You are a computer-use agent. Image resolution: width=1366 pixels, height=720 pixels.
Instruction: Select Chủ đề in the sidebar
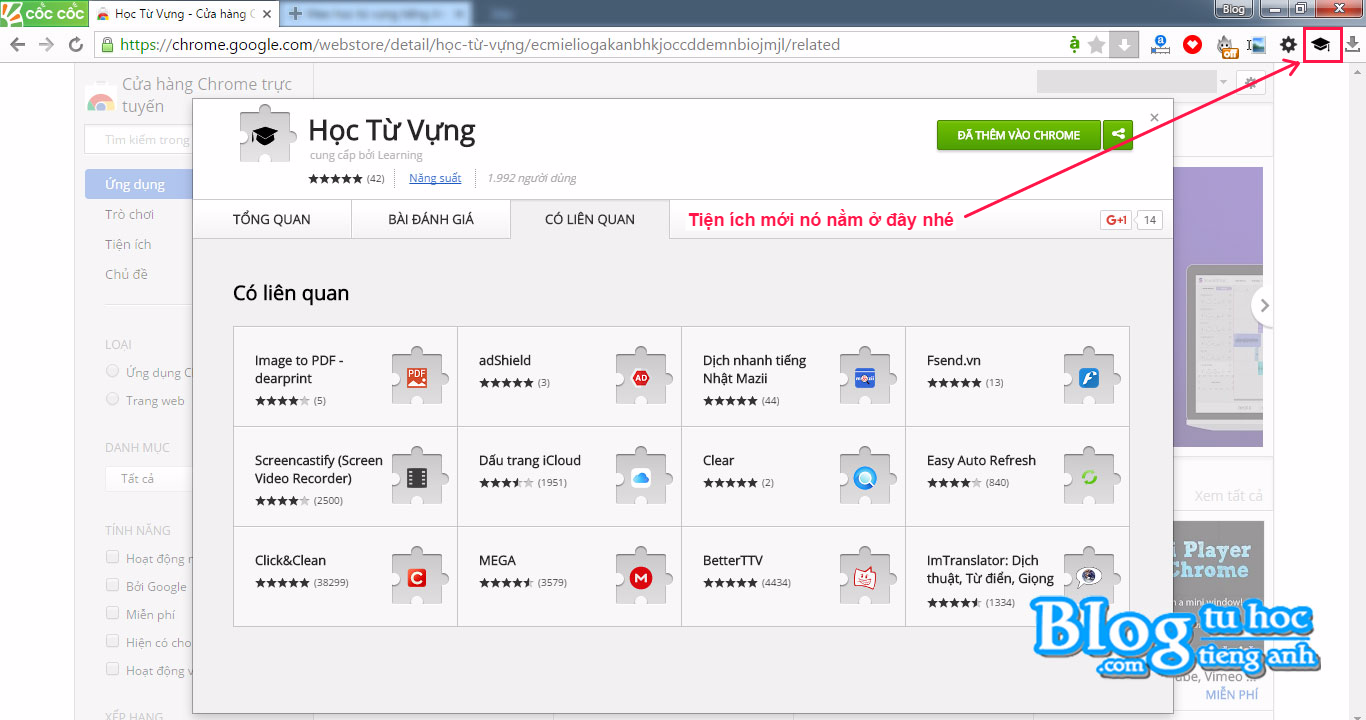(x=126, y=274)
